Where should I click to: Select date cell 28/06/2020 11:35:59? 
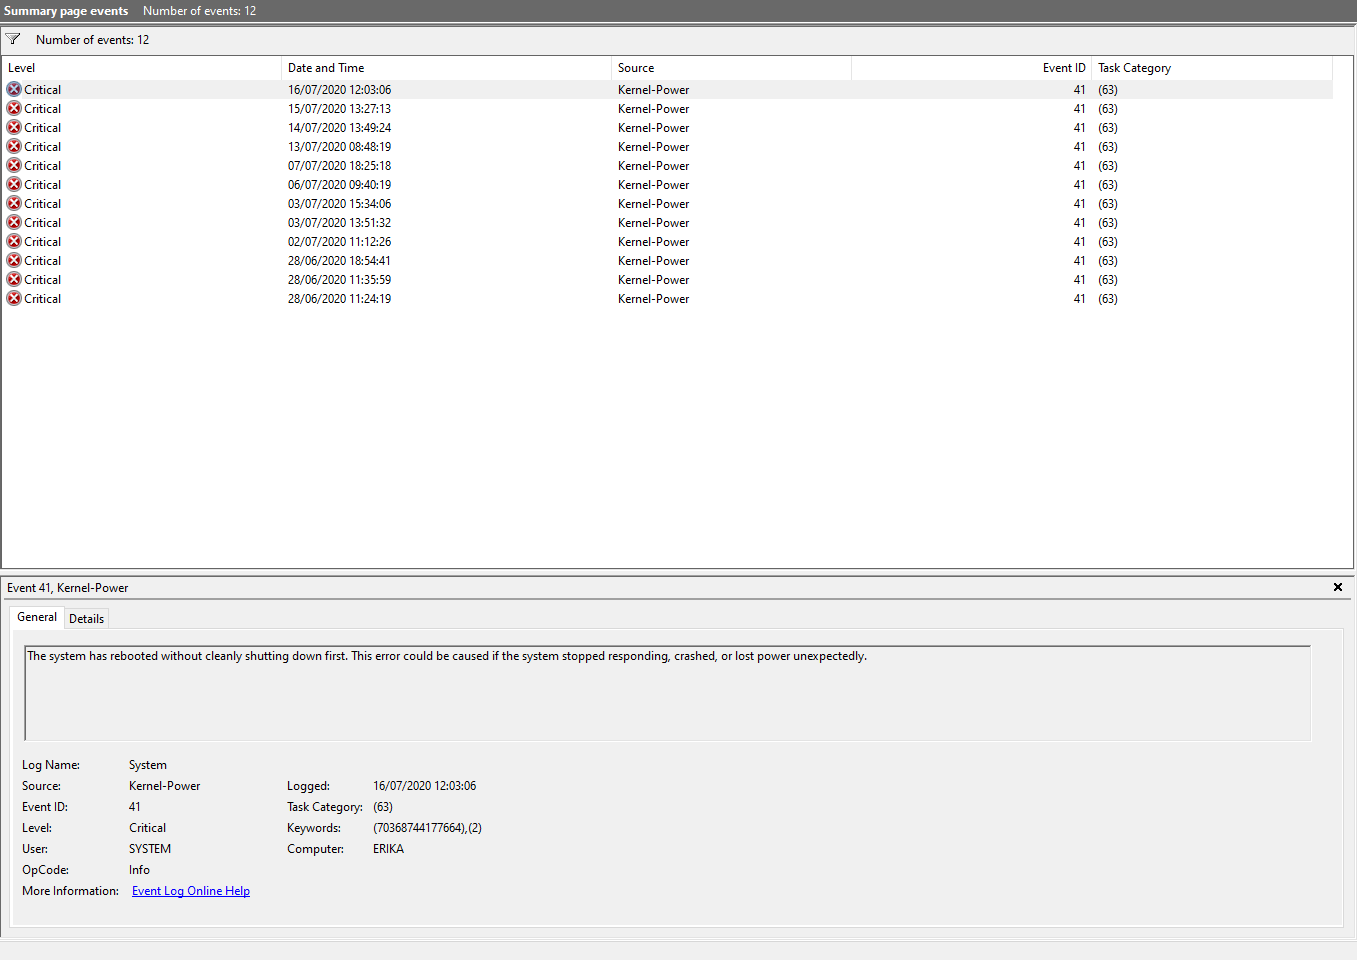[x=339, y=280]
